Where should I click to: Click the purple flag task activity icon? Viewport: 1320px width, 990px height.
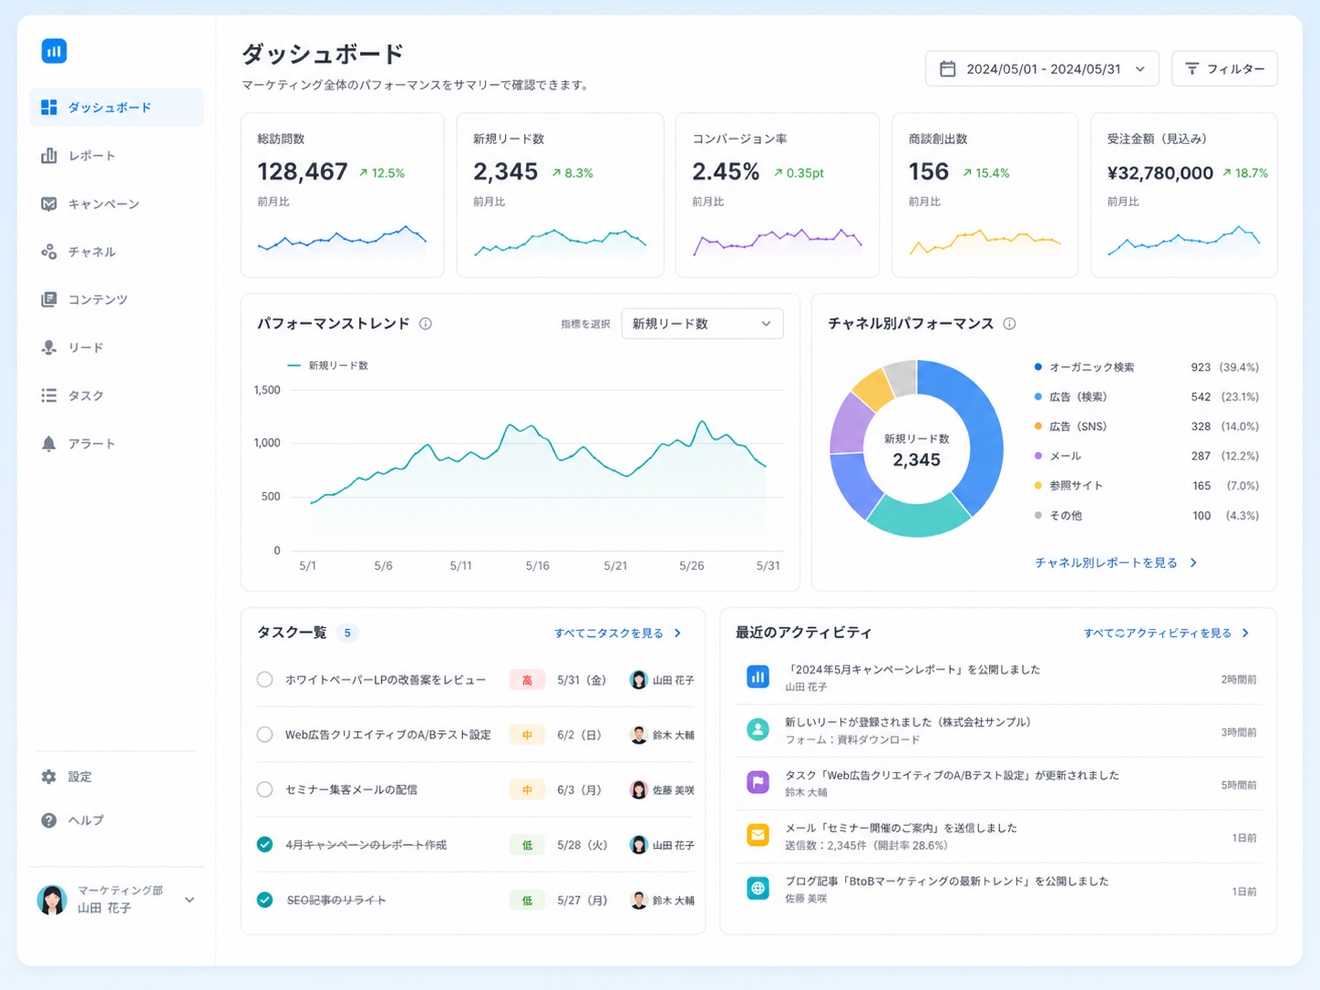[x=758, y=782]
